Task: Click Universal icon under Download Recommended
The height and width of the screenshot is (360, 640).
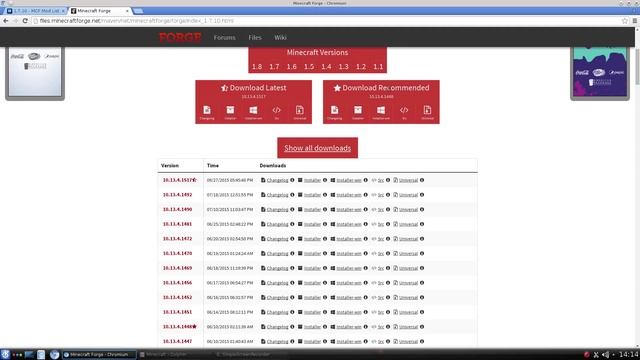Action: pos(427,111)
